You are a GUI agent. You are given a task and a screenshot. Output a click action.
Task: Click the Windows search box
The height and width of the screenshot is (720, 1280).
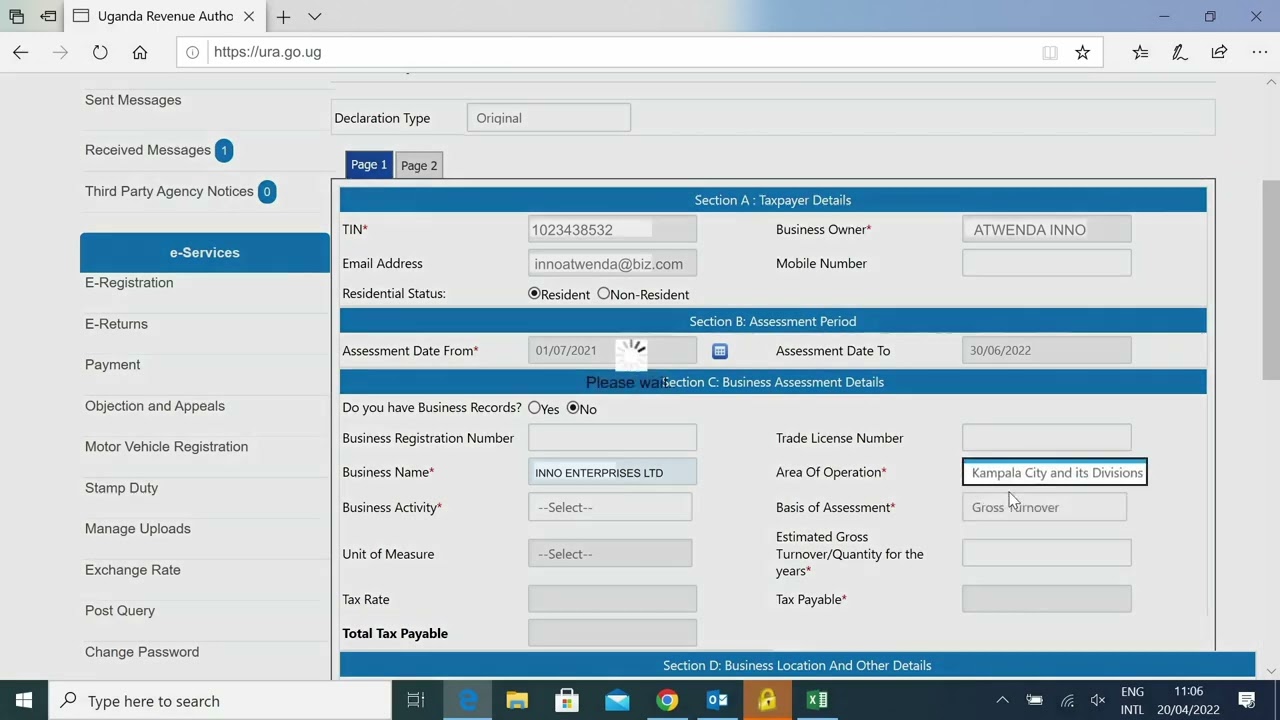point(220,701)
